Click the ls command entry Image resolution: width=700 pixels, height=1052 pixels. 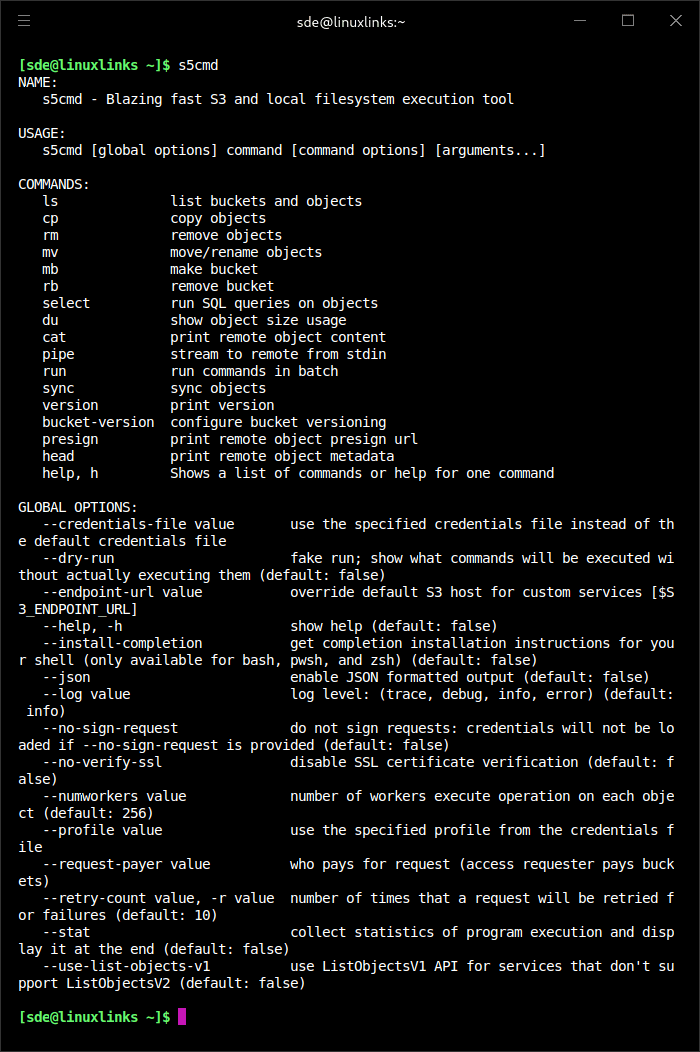pos(50,201)
